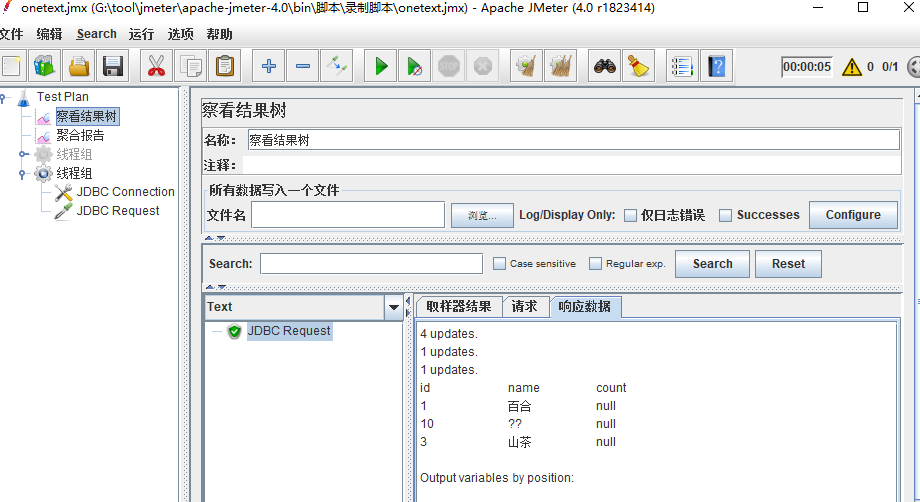Select the 察看结果树 tree node

click(x=87, y=116)
